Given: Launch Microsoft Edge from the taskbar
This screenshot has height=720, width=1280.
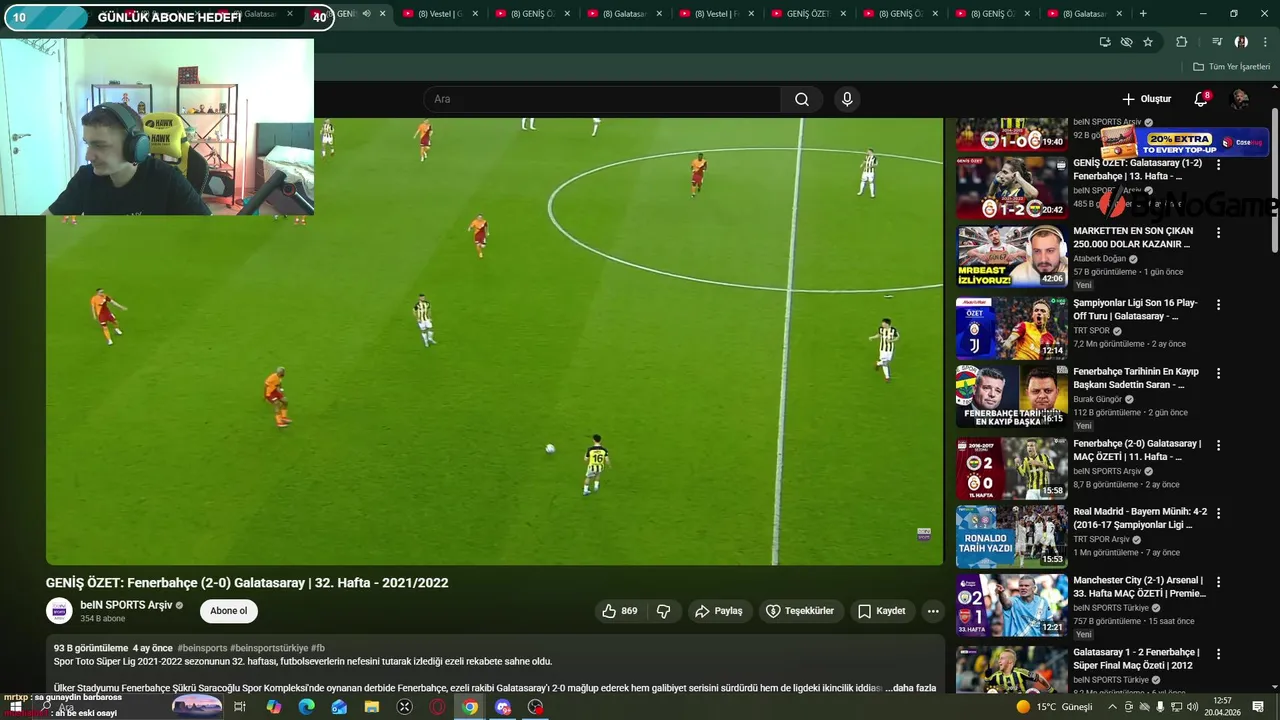Looking at the screenshot, I should coord(307,707).
